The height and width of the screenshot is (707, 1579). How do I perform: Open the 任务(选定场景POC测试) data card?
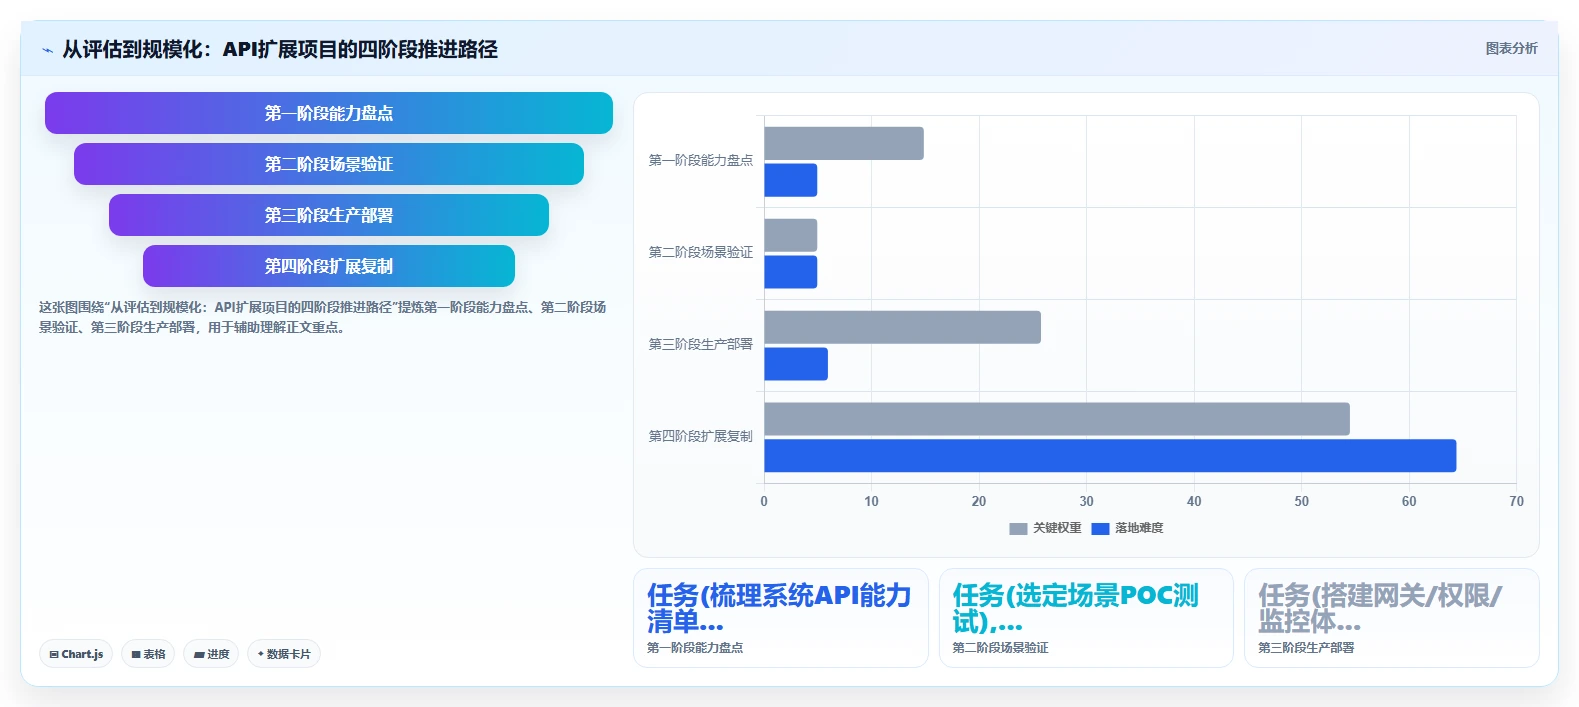point(1086,618)
